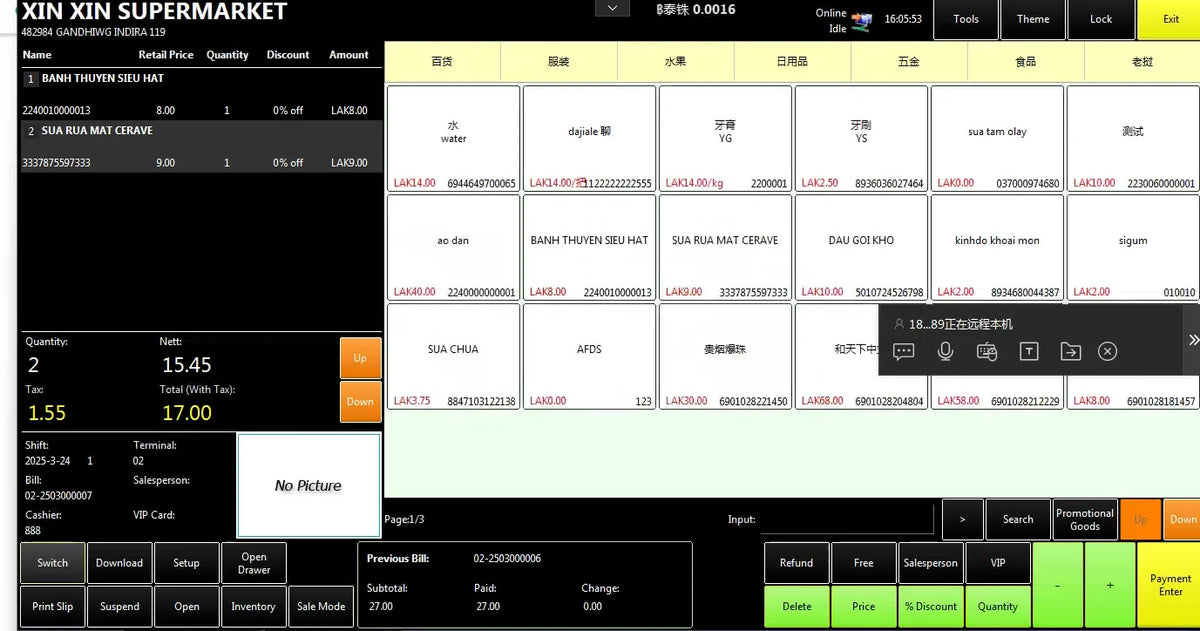Select the 日用品 category tab
1200x631 pixels.
coord(792,62)
